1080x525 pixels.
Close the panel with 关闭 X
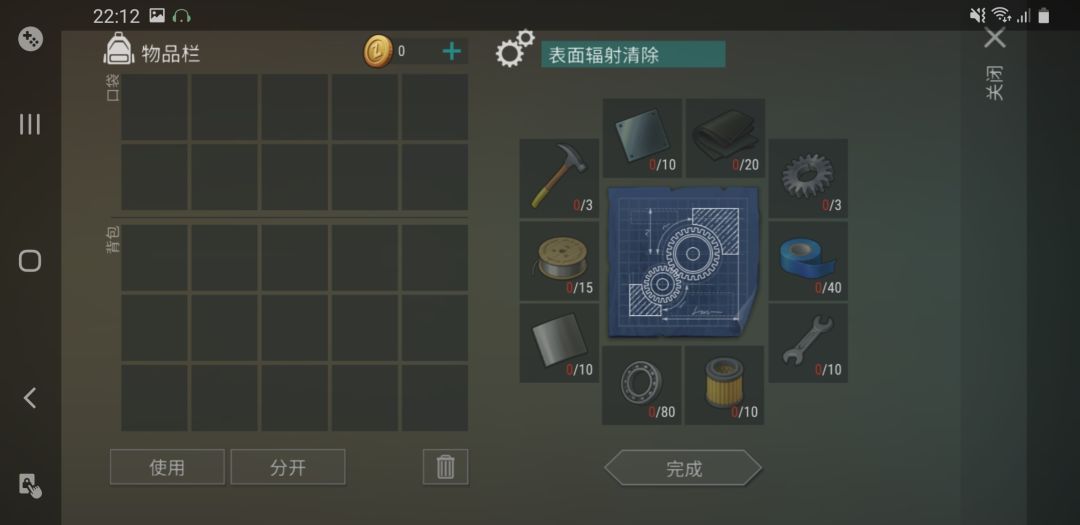coord(995,38)
